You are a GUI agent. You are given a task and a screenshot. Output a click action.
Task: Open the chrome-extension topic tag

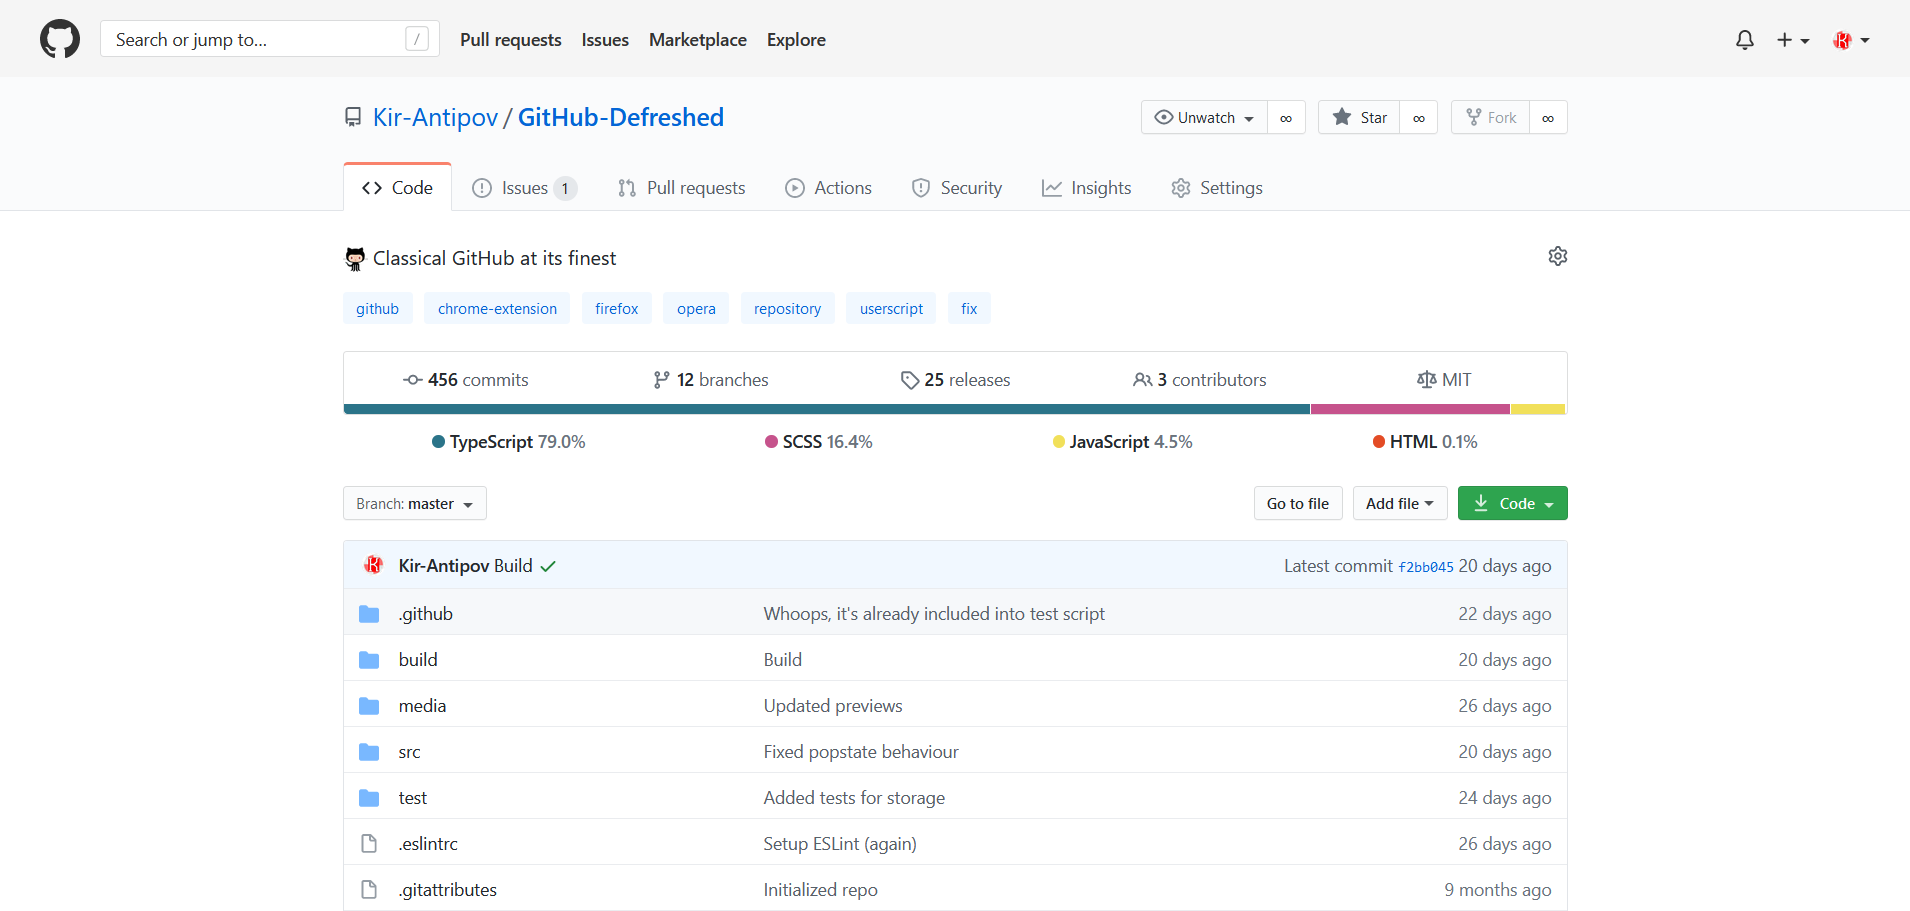497,308
